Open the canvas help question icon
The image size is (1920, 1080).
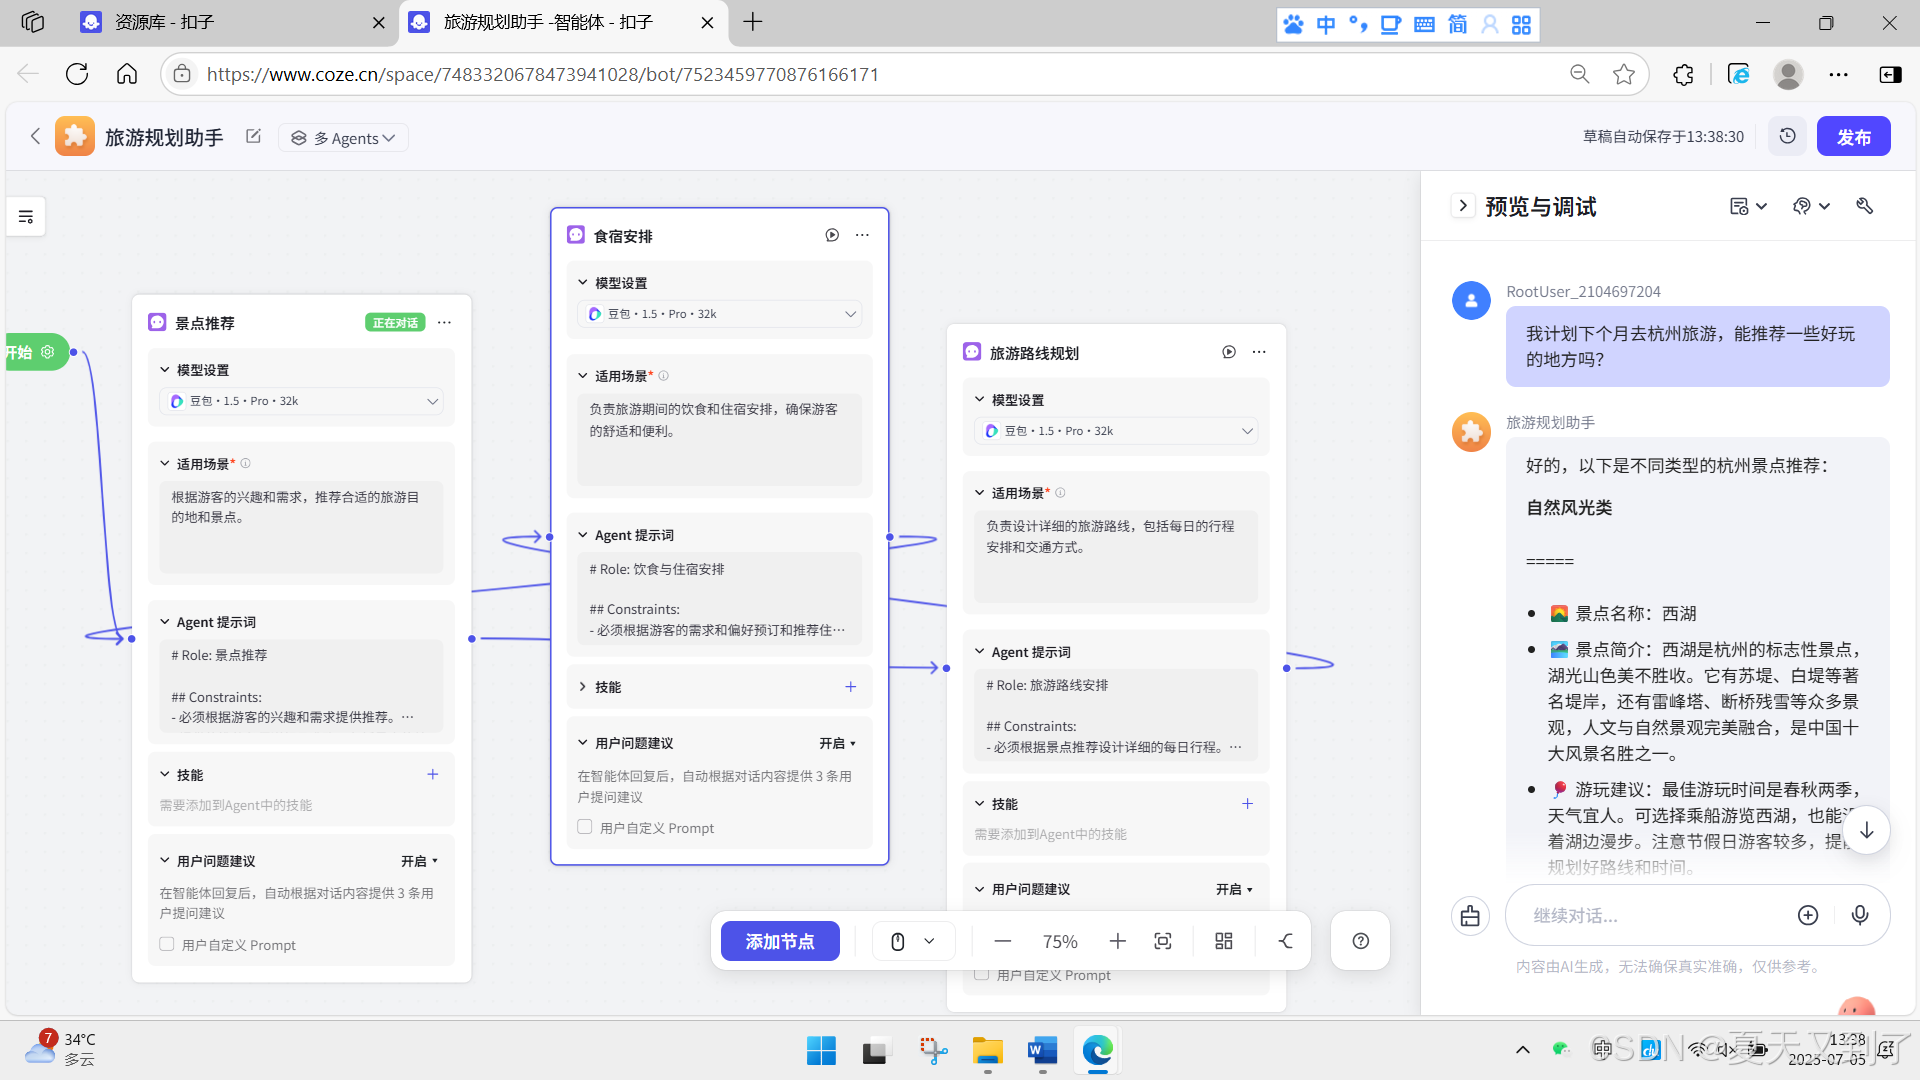point(1360,941)
